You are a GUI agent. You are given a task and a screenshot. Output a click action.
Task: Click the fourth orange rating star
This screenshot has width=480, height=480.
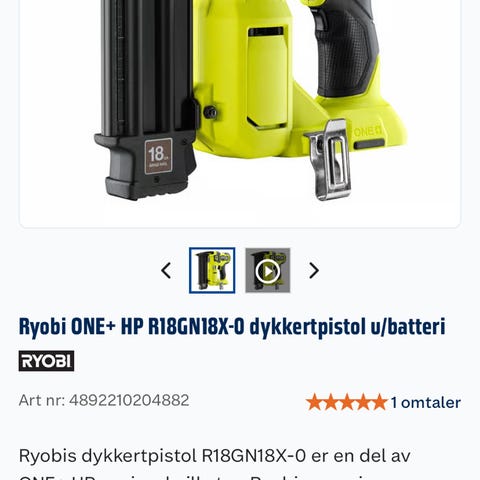click(x=363, y=402)
